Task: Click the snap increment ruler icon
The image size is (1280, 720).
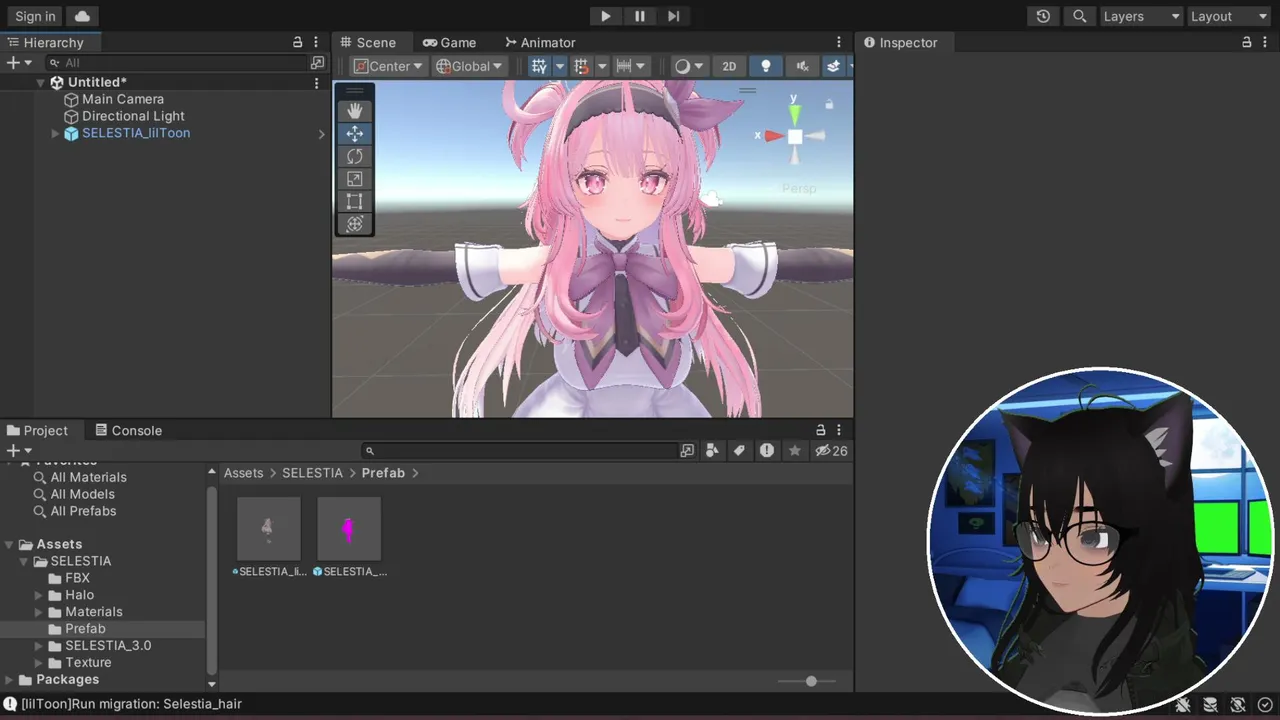Action: click(624, 66)
